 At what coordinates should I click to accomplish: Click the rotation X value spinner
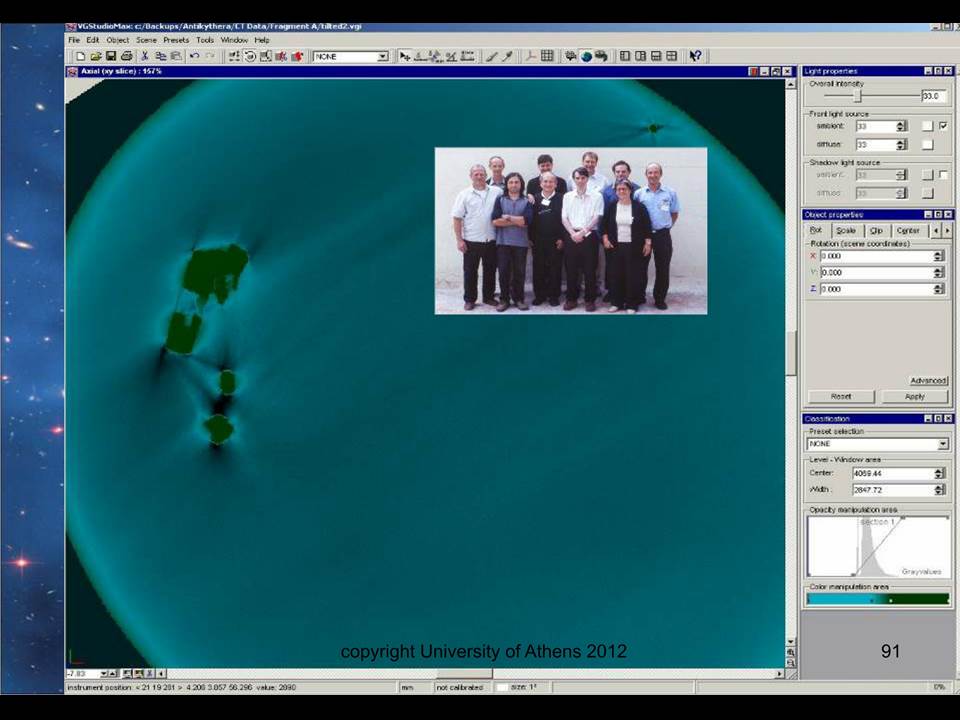(939, 256)
